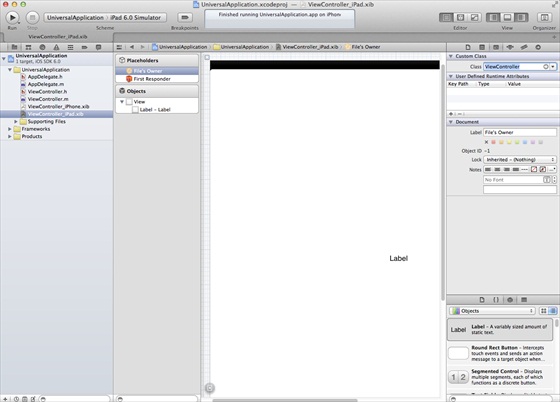Click File's Owner in the jump bar
This screenshot has height=402, width=560.
362,47
